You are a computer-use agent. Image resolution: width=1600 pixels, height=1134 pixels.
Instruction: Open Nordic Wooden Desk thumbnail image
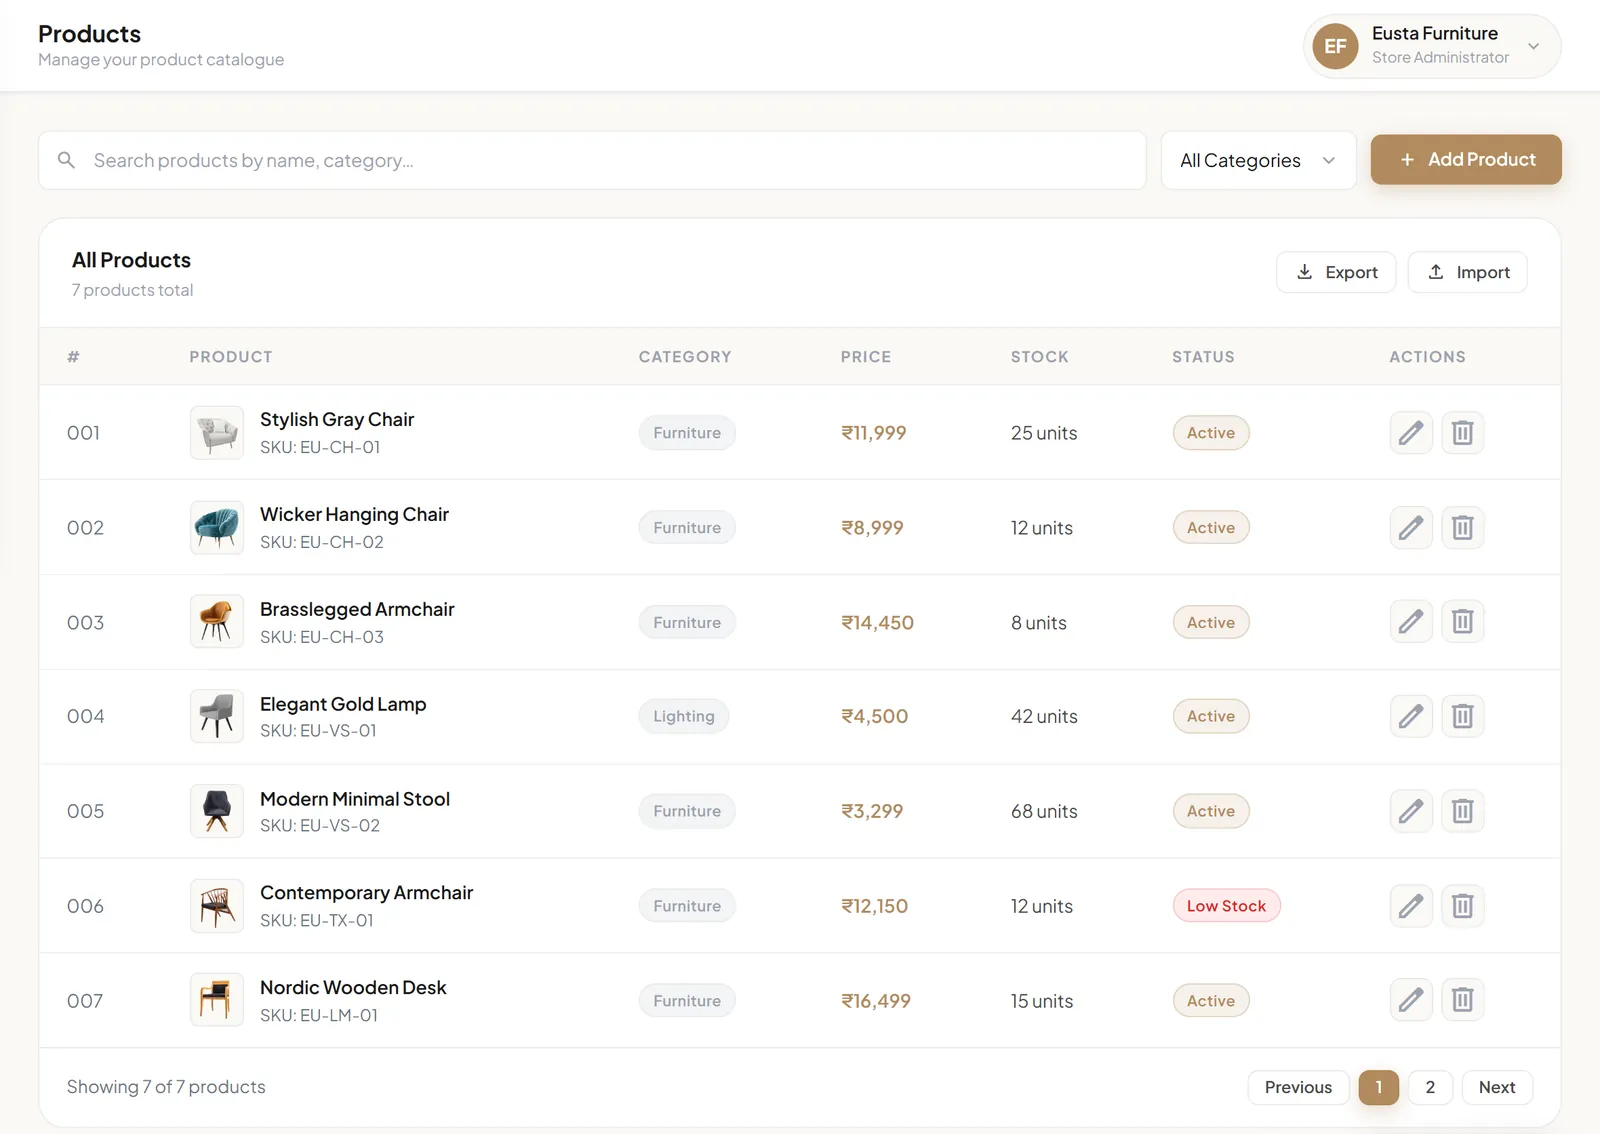click(x=217, y=1000)
